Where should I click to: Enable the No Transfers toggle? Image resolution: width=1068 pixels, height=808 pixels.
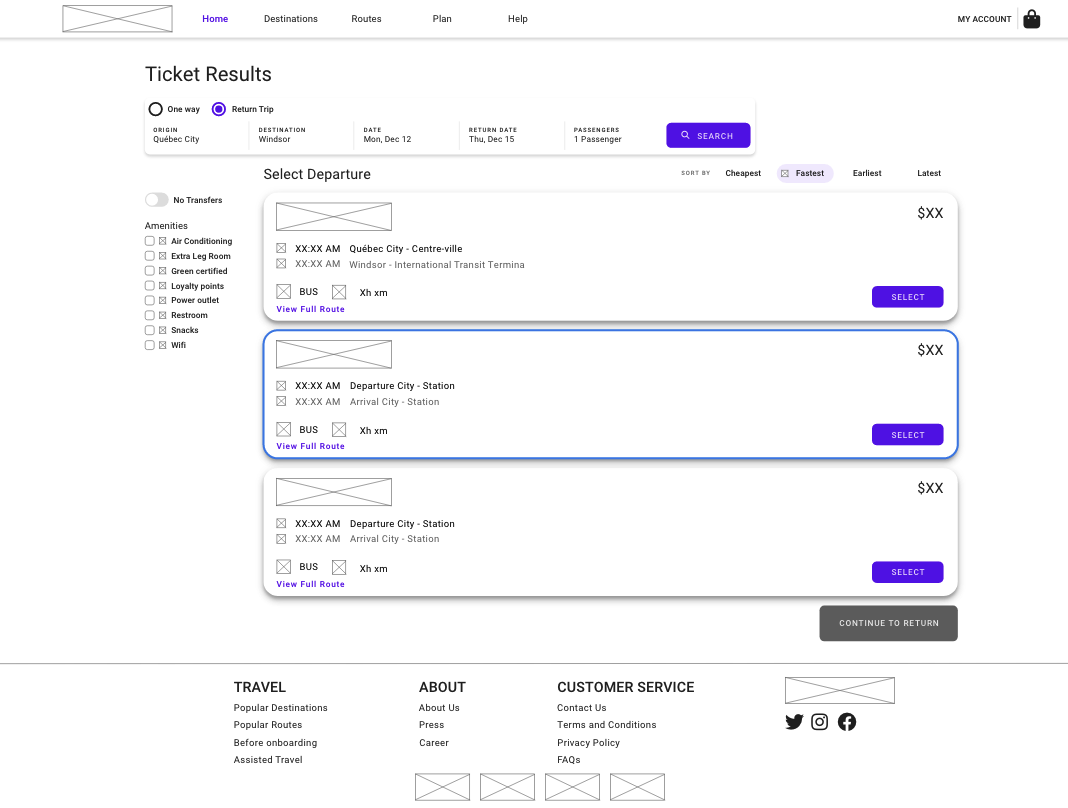[x=156, y=200]
